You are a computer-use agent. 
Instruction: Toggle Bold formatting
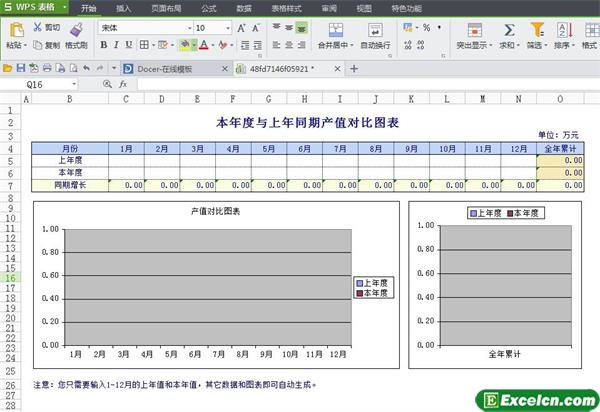pos(104,45)
